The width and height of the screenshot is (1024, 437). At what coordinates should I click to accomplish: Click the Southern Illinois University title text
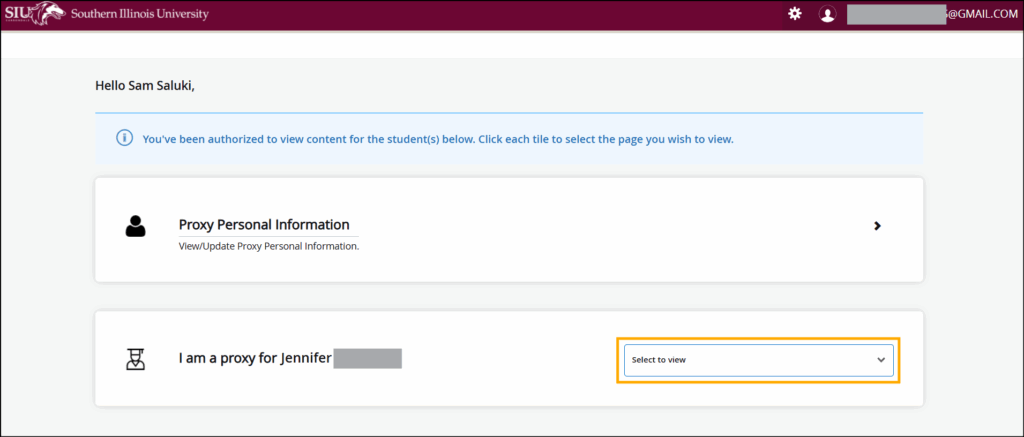[140, 14]
